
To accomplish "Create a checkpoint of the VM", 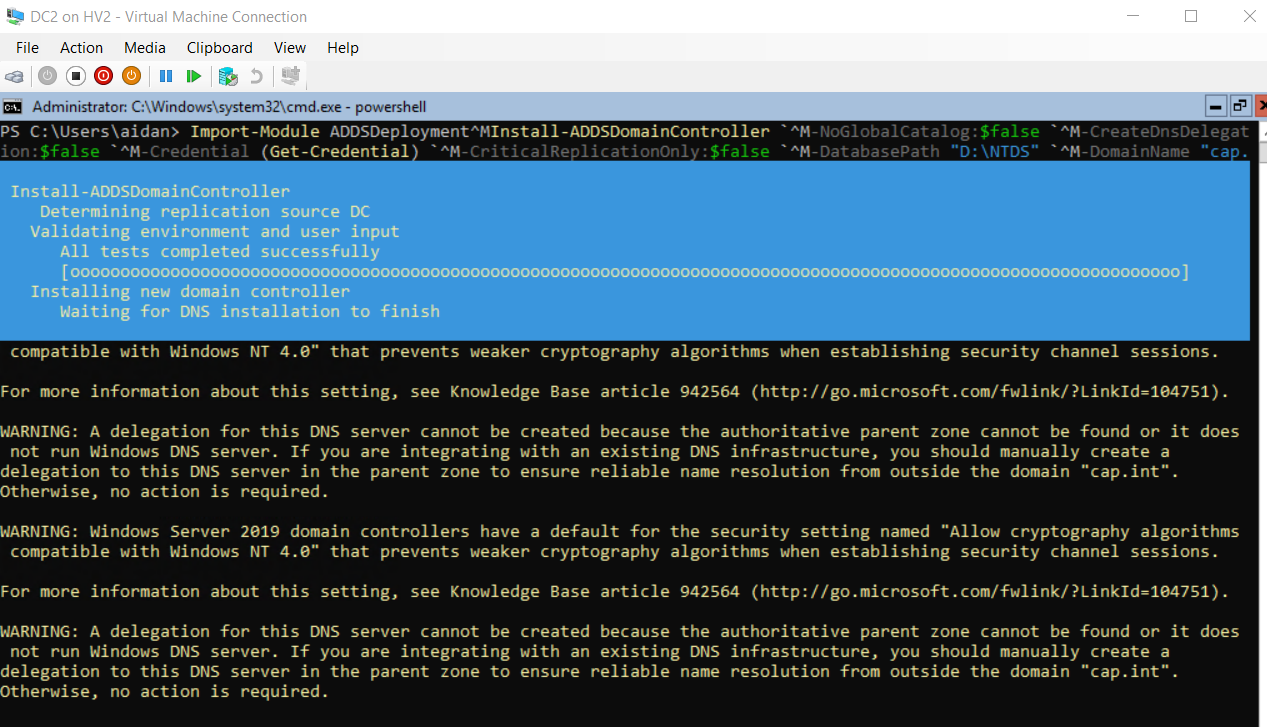I will coord(228,76).
